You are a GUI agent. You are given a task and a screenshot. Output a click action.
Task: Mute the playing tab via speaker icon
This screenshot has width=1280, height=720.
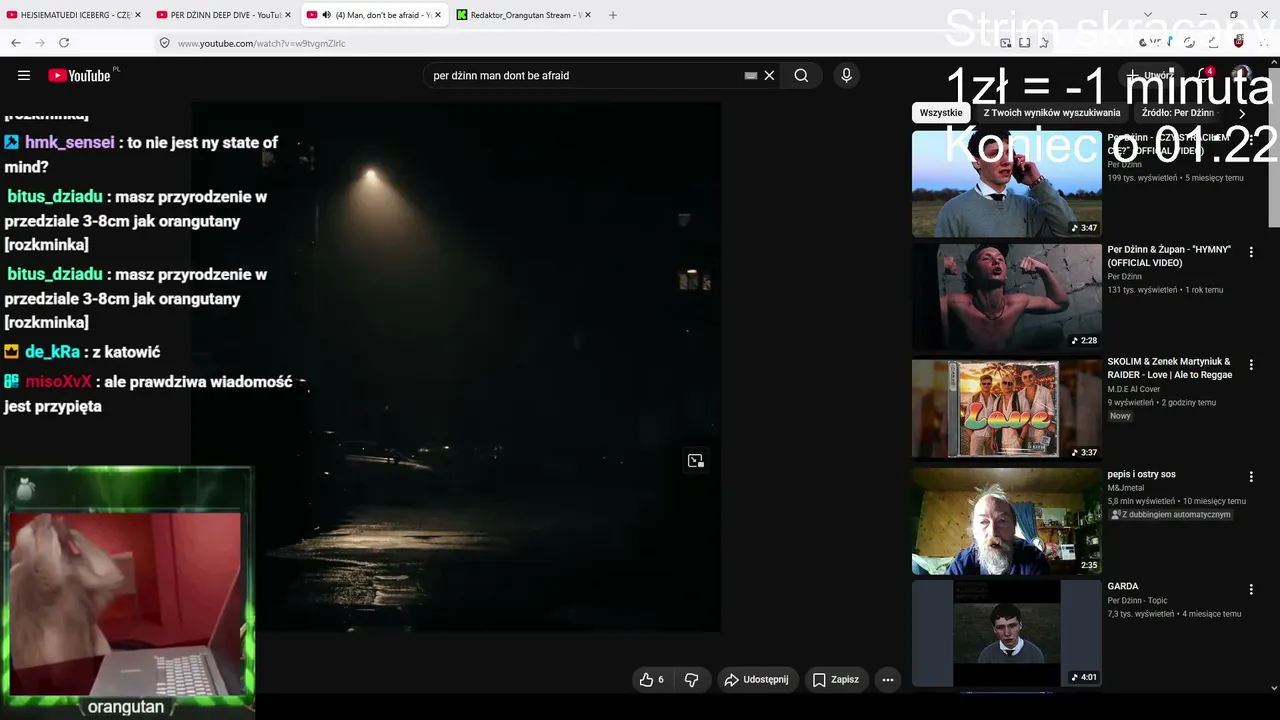click(327, 15)
